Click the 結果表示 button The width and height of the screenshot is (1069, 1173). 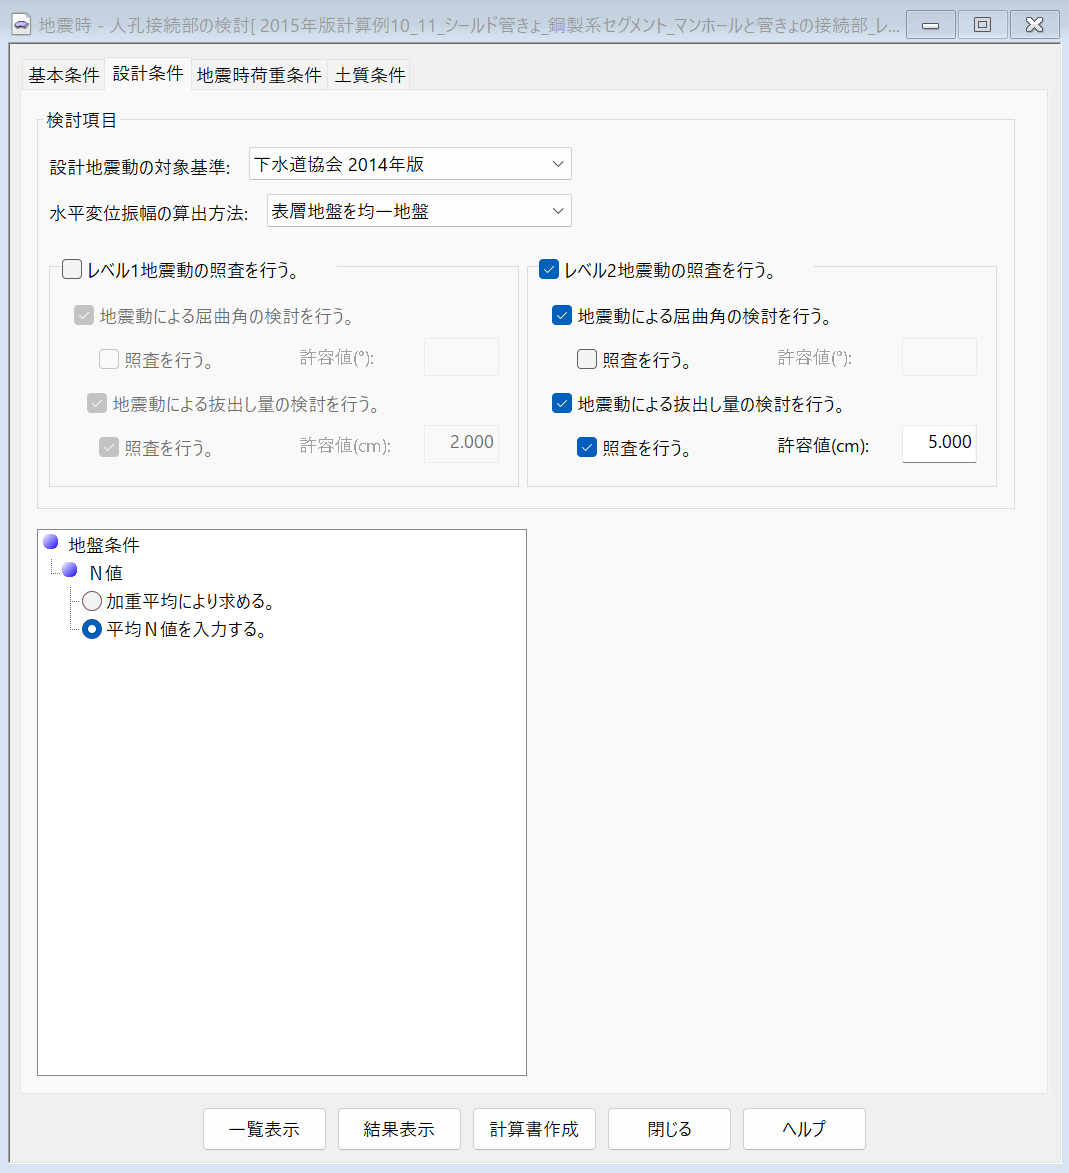coord(399,1129)
